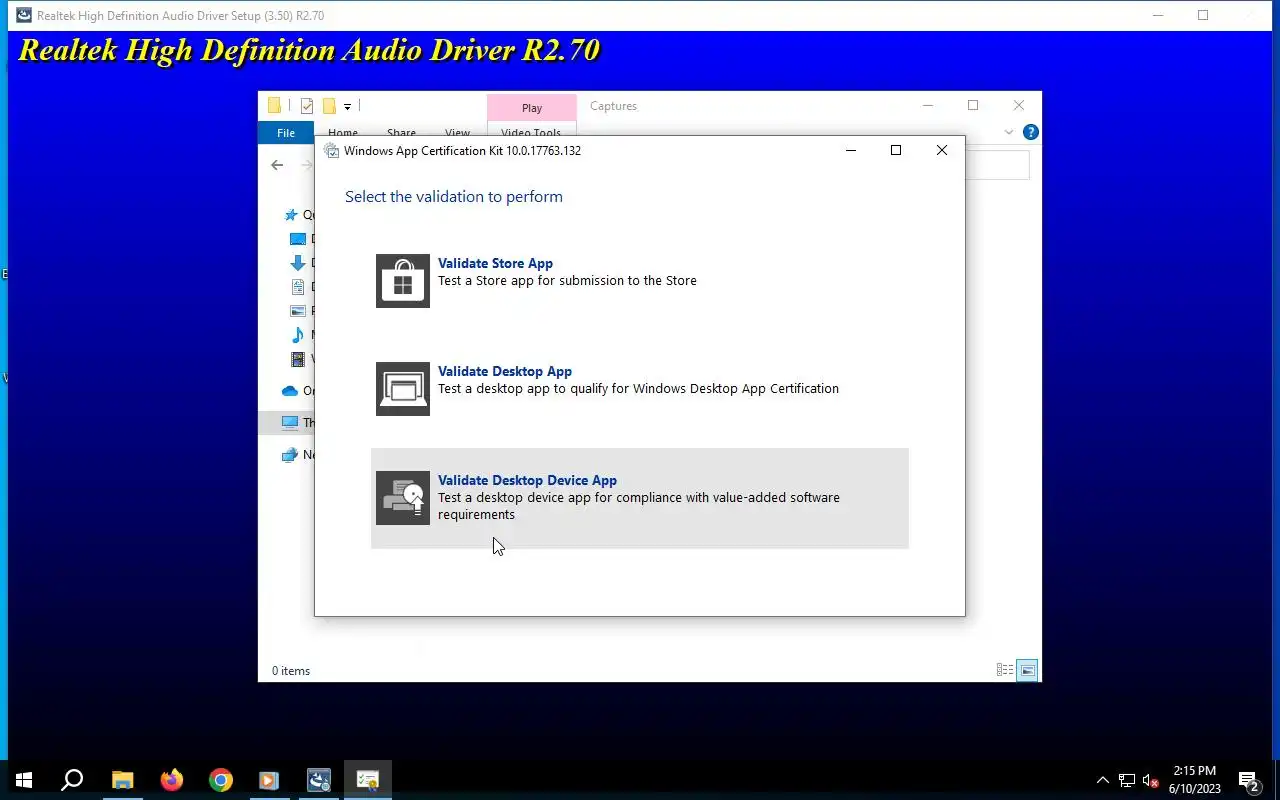The height and width of the screenshot is (800, 1280).
Task: Open the Validate Desktop App link
Action: click(505, 371)
